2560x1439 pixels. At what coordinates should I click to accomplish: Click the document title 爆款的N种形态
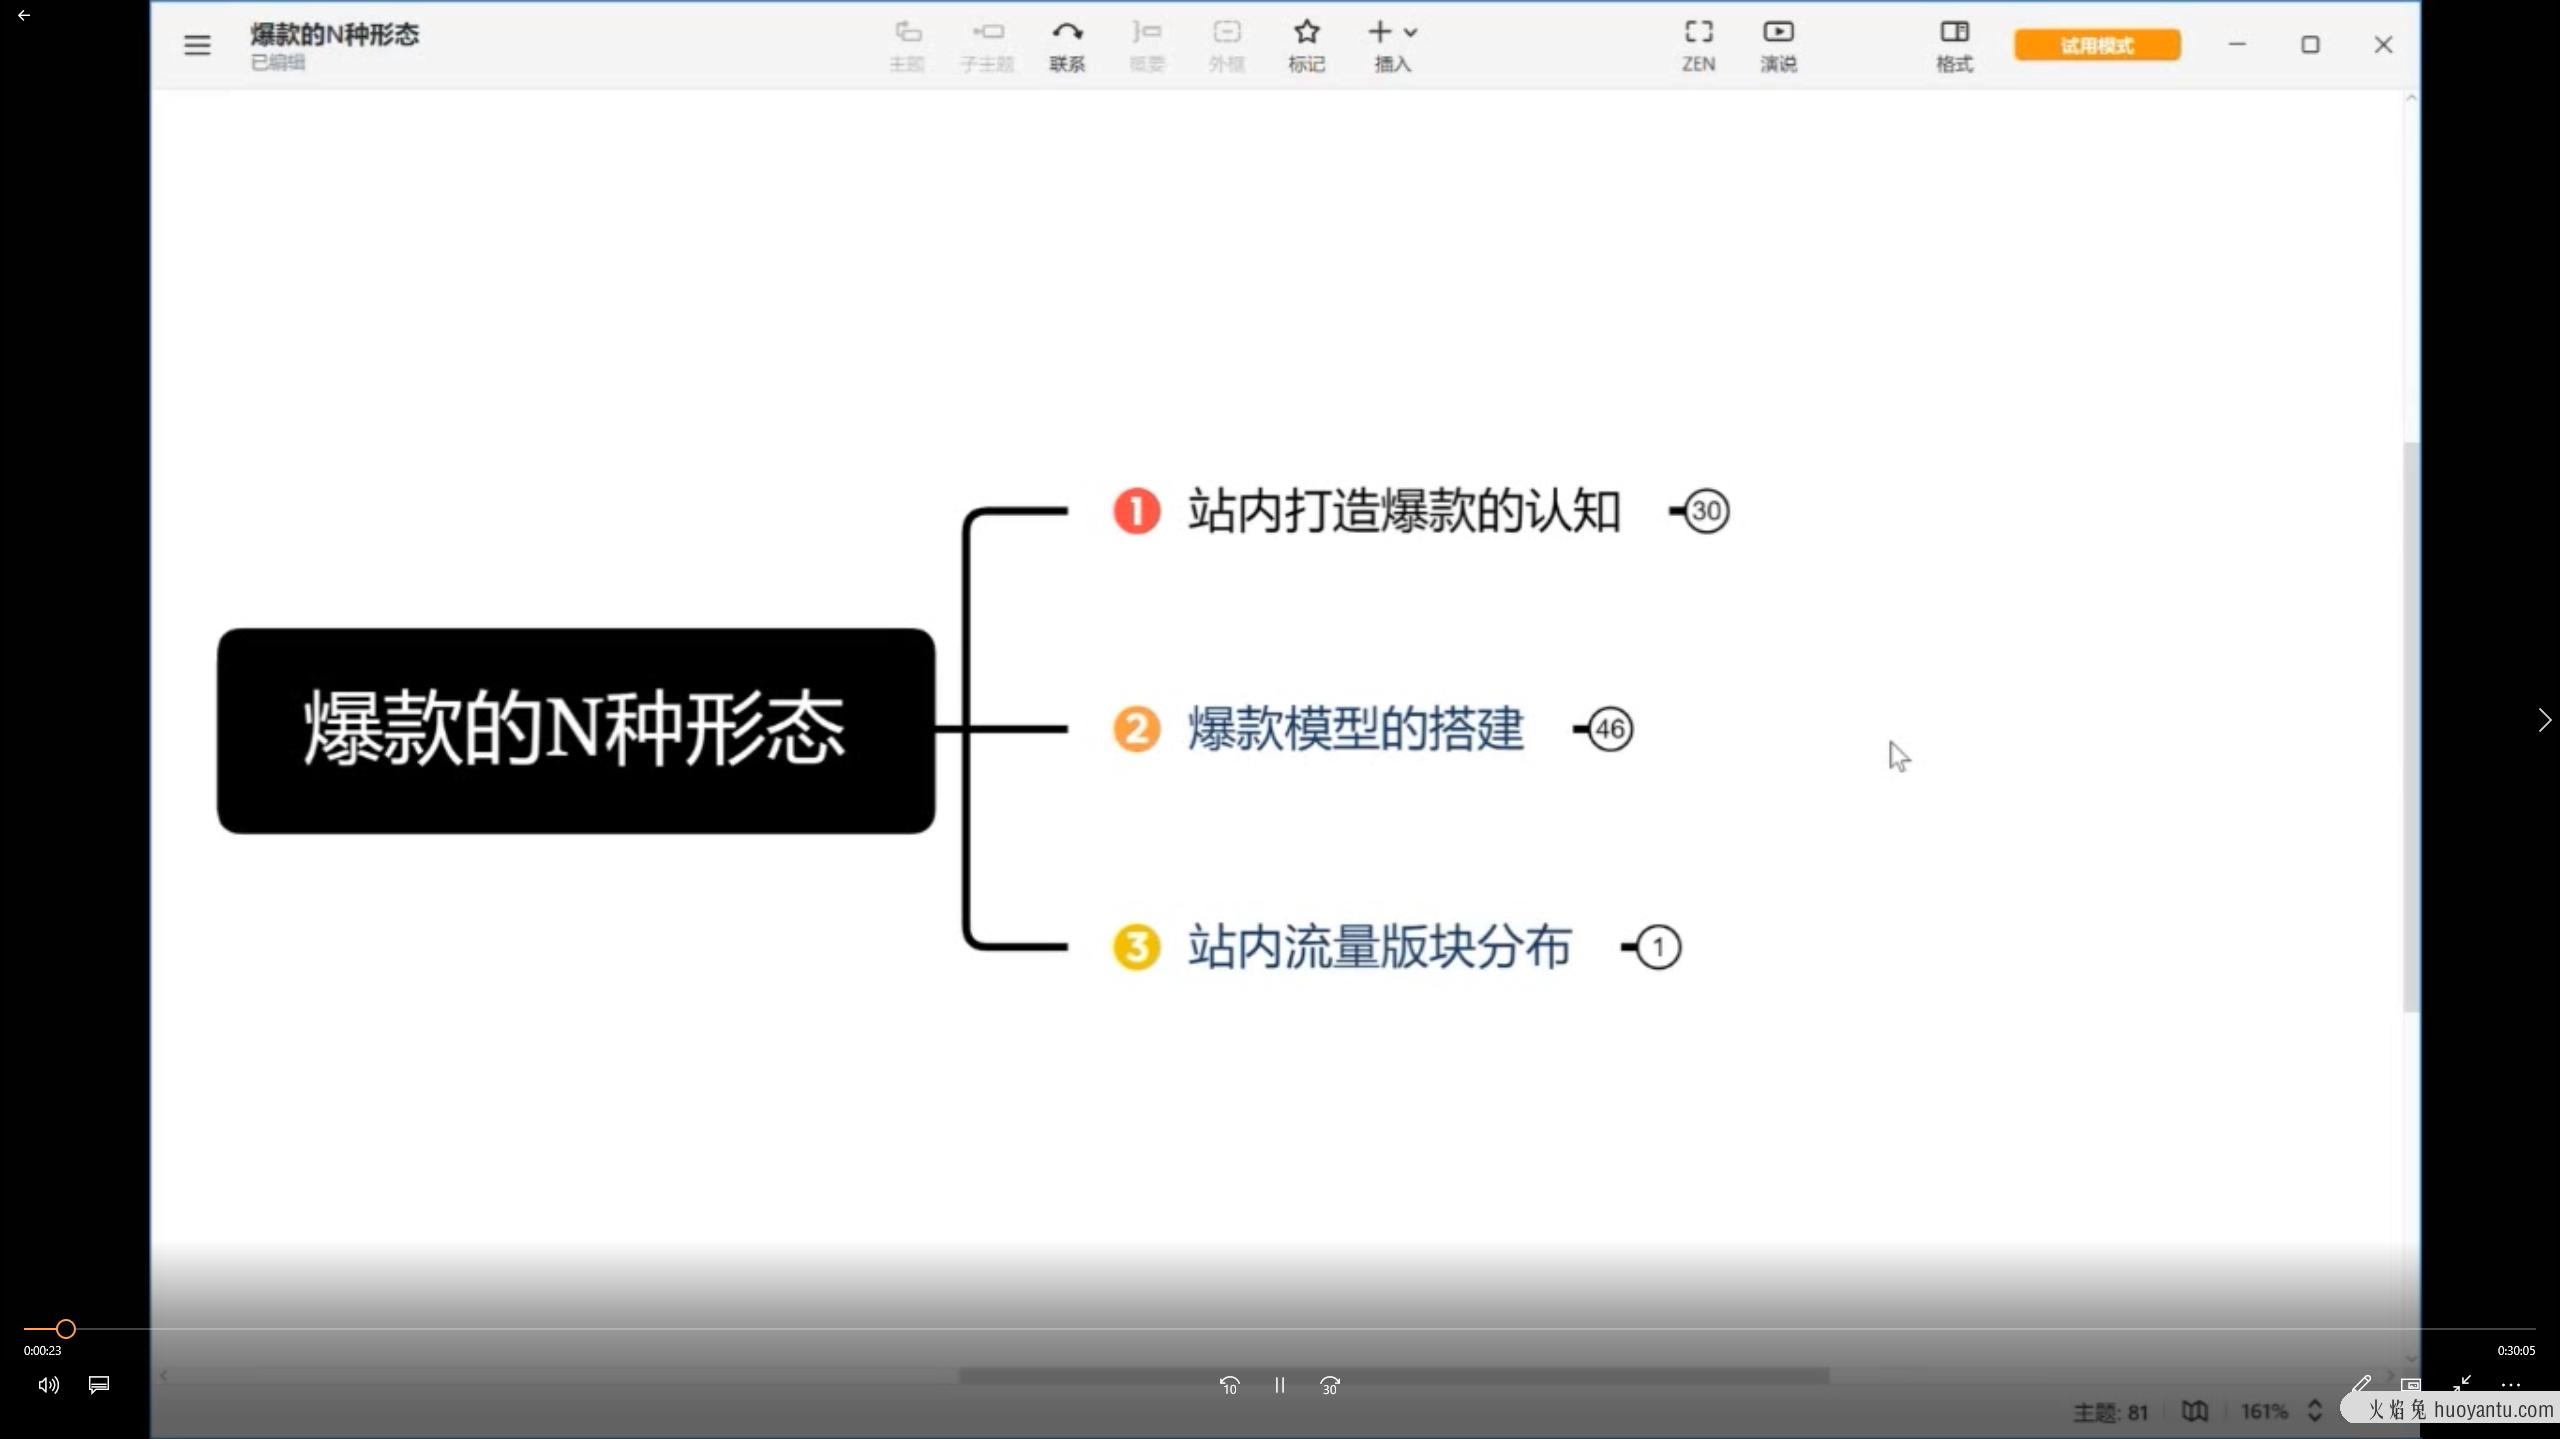[334, 35]
